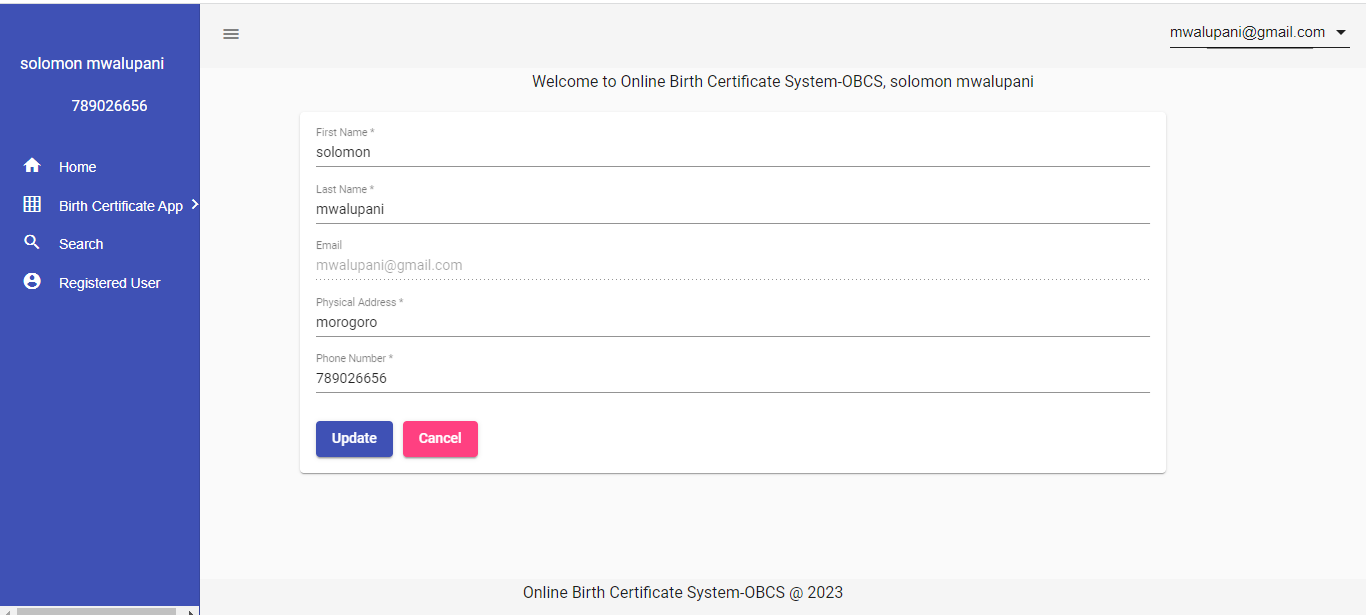Click the hamburger menu icon

(231, 34)
